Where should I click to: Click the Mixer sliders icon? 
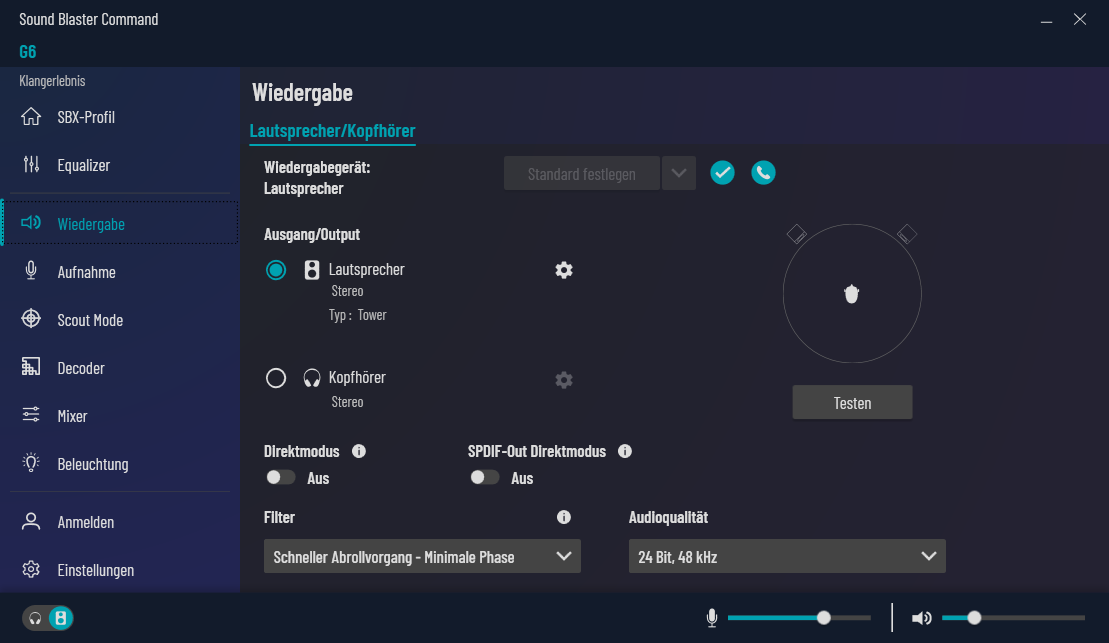click(x=31, y=415)
